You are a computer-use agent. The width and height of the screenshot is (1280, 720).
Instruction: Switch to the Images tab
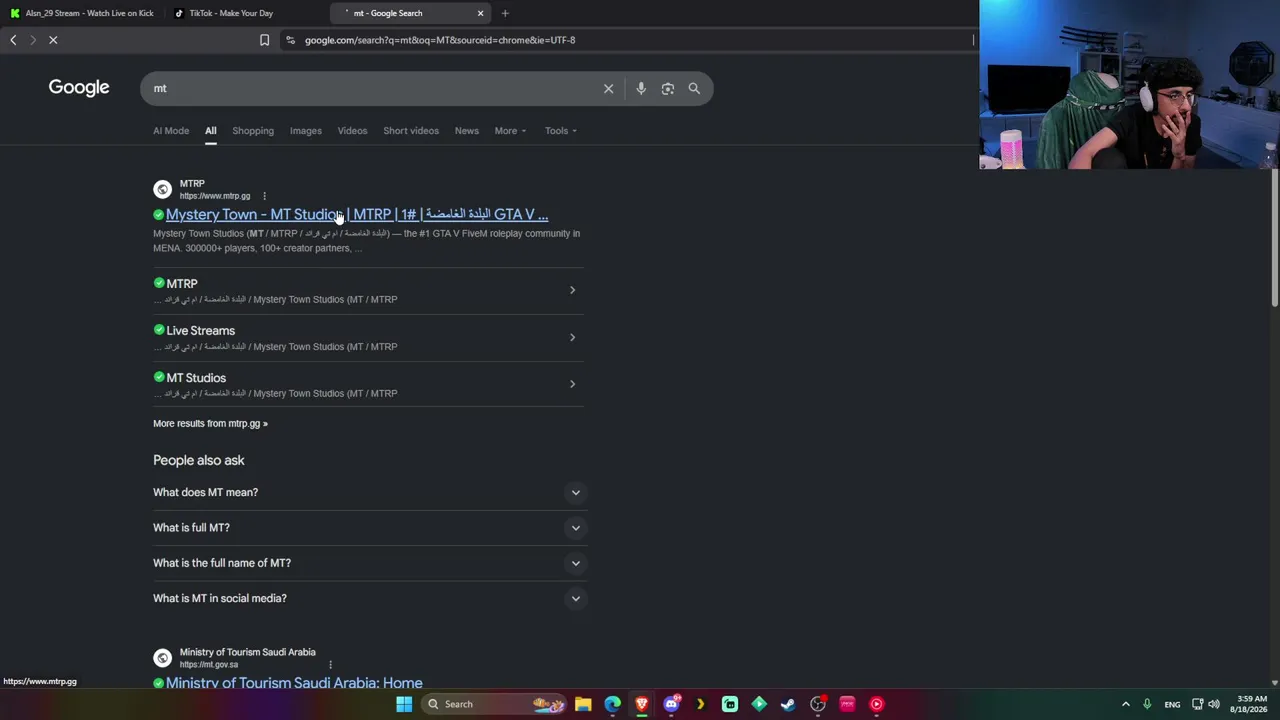[306, 131]
